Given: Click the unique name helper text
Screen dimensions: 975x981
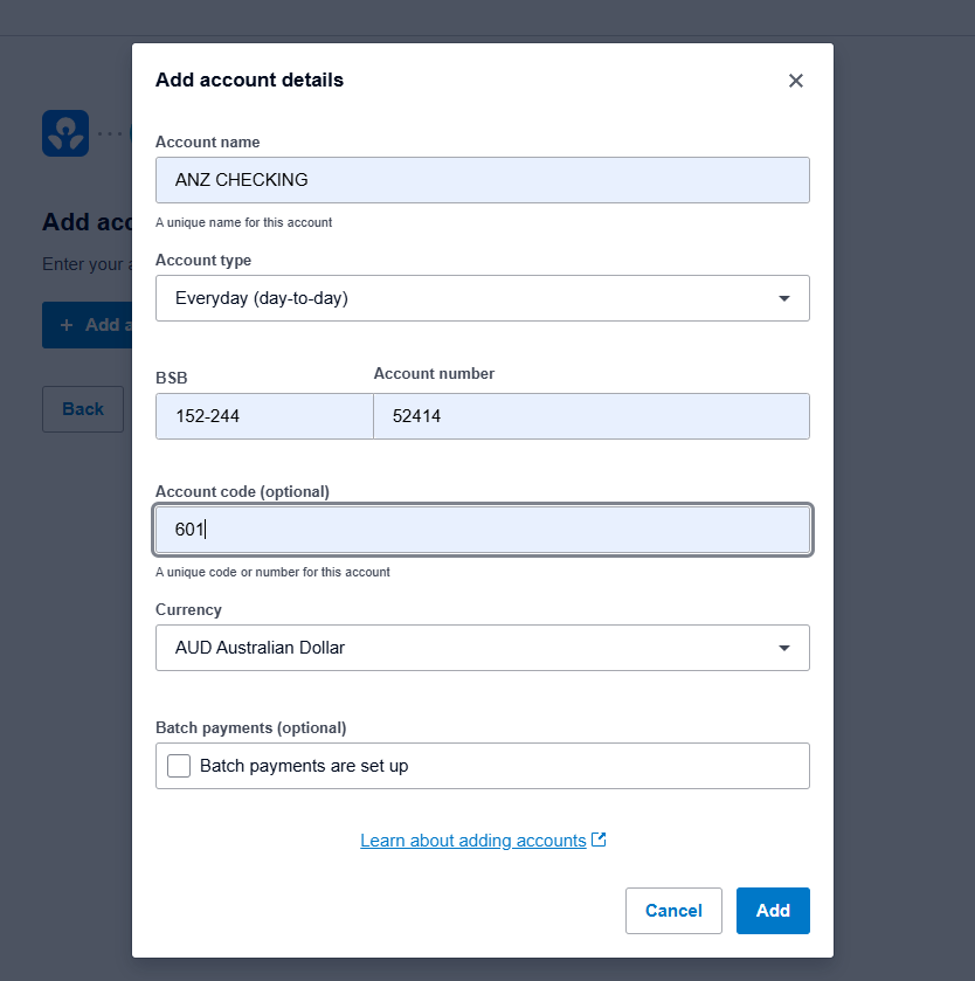Looking at the screenshot, I should point(243,223).
